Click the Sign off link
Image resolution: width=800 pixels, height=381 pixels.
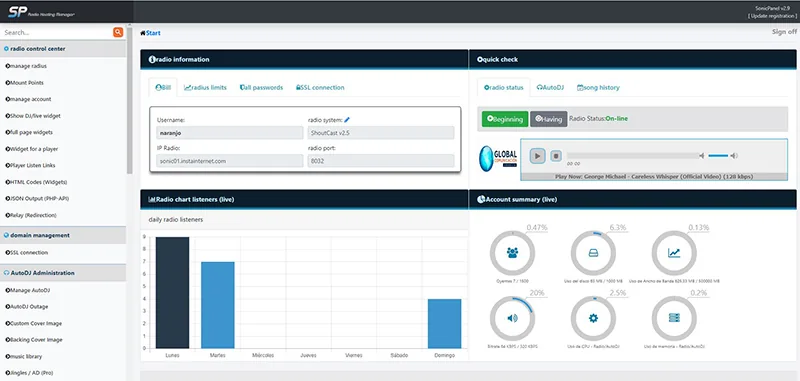(x=784, y=32)
